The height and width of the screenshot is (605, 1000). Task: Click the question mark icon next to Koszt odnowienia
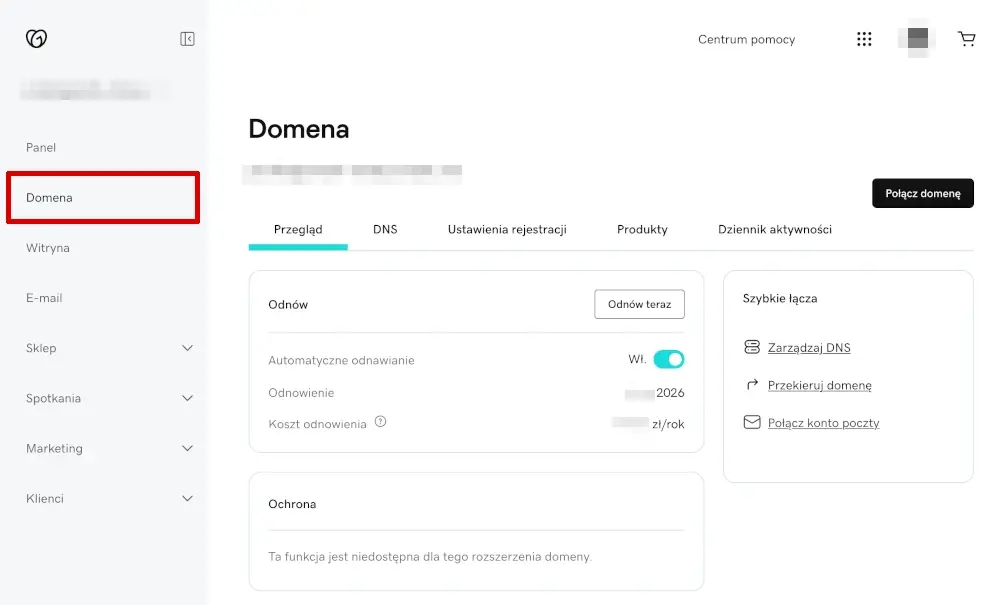(380, 423)
